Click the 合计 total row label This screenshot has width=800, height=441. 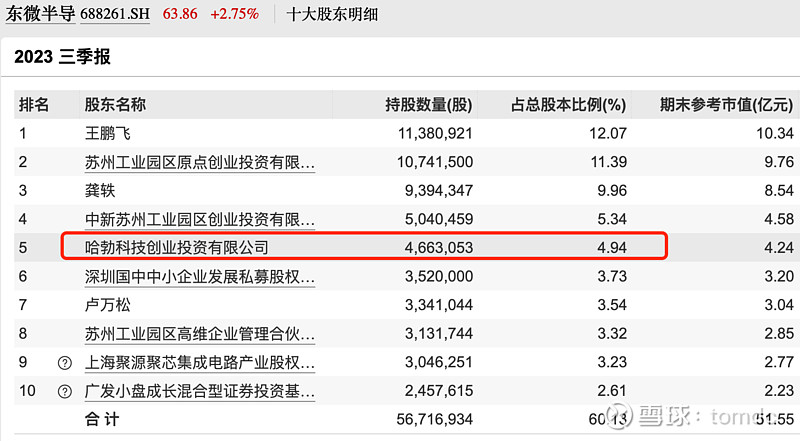click(x=102, y=420)
